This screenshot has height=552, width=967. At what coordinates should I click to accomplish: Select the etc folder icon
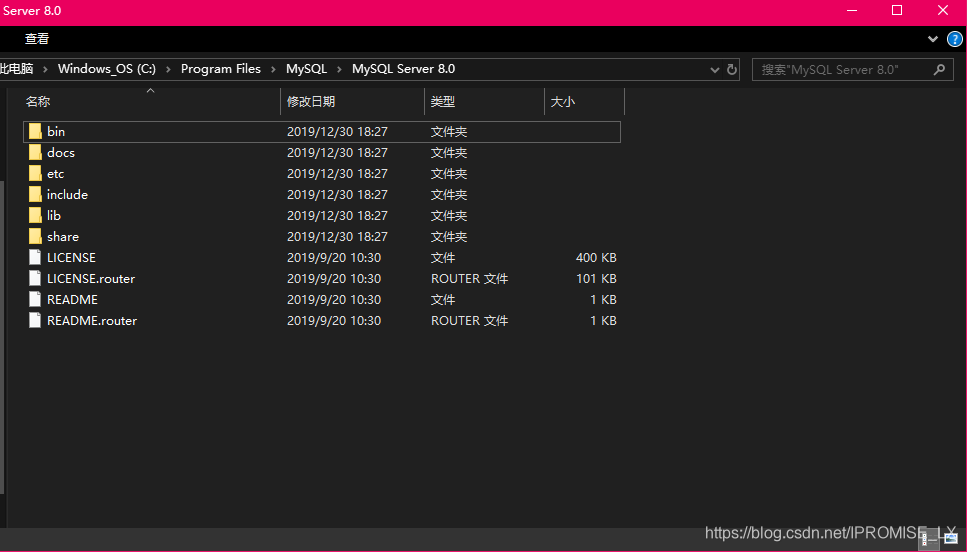point(35,173)
